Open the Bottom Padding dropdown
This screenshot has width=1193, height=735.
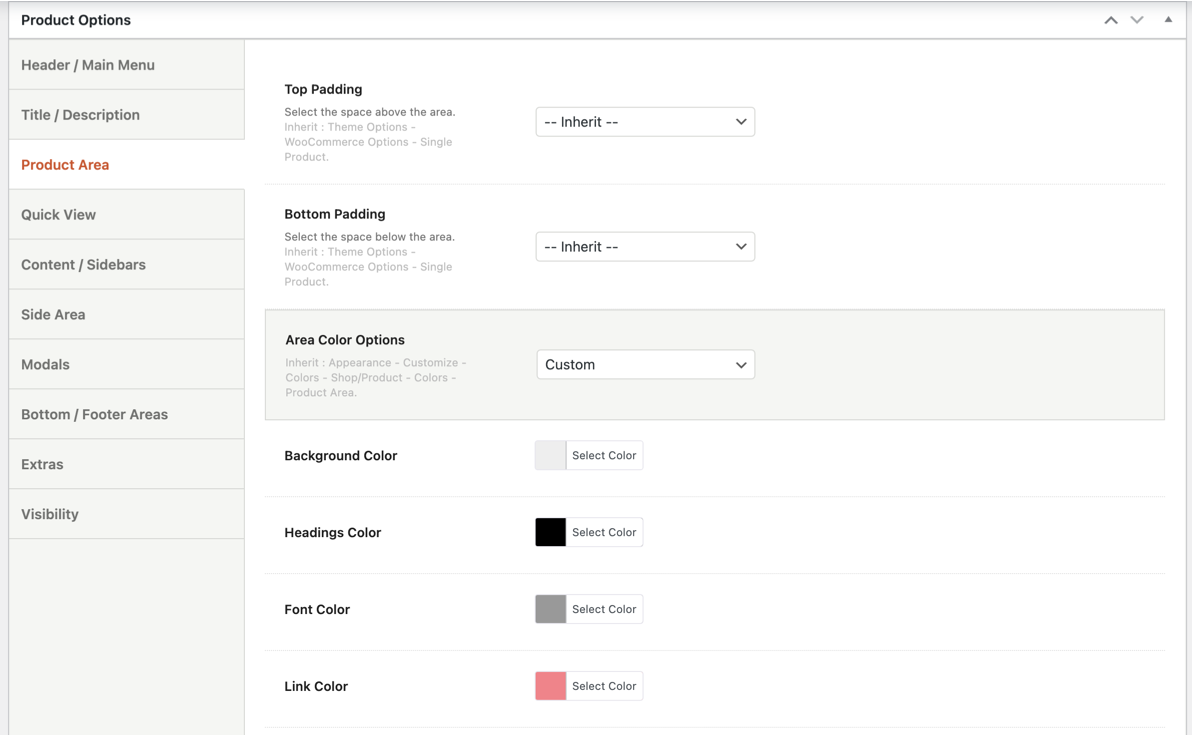[645, 247]
